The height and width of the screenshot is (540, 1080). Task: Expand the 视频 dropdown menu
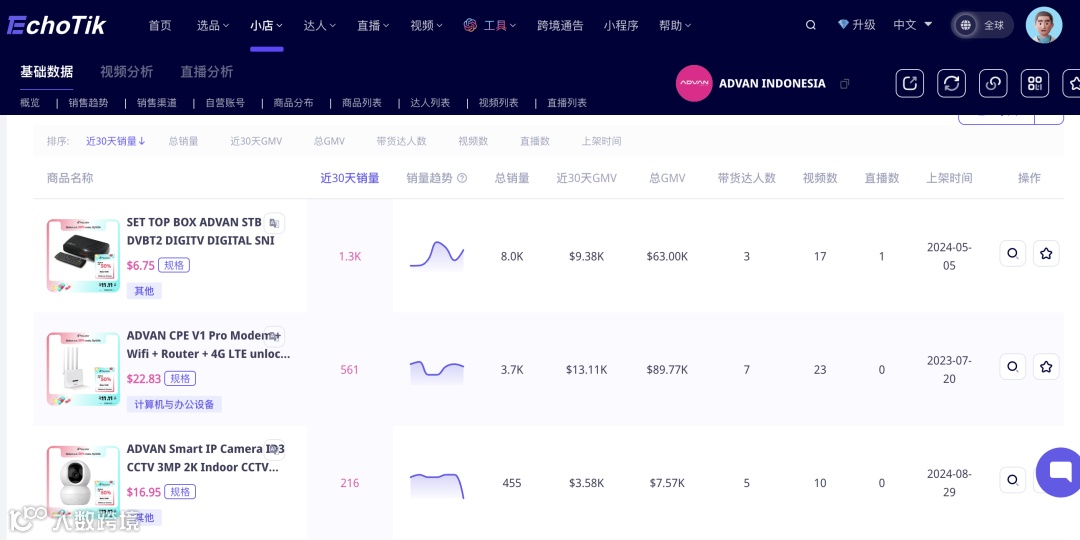(426, 25)
